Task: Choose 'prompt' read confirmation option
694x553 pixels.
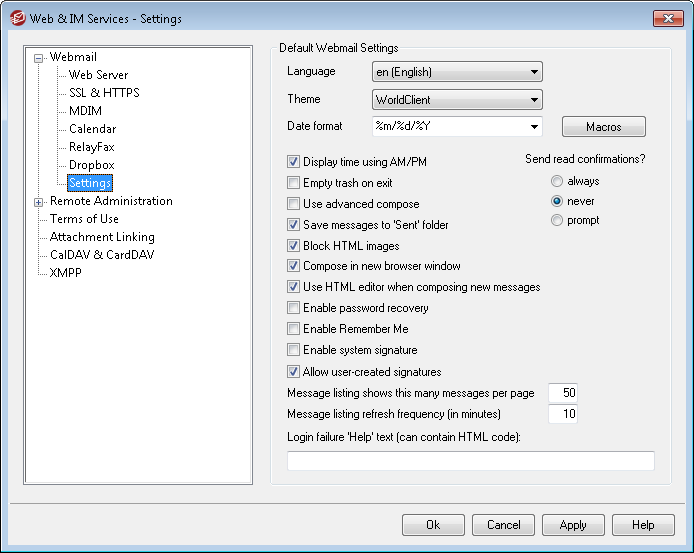Action: (x=557, y=220)
